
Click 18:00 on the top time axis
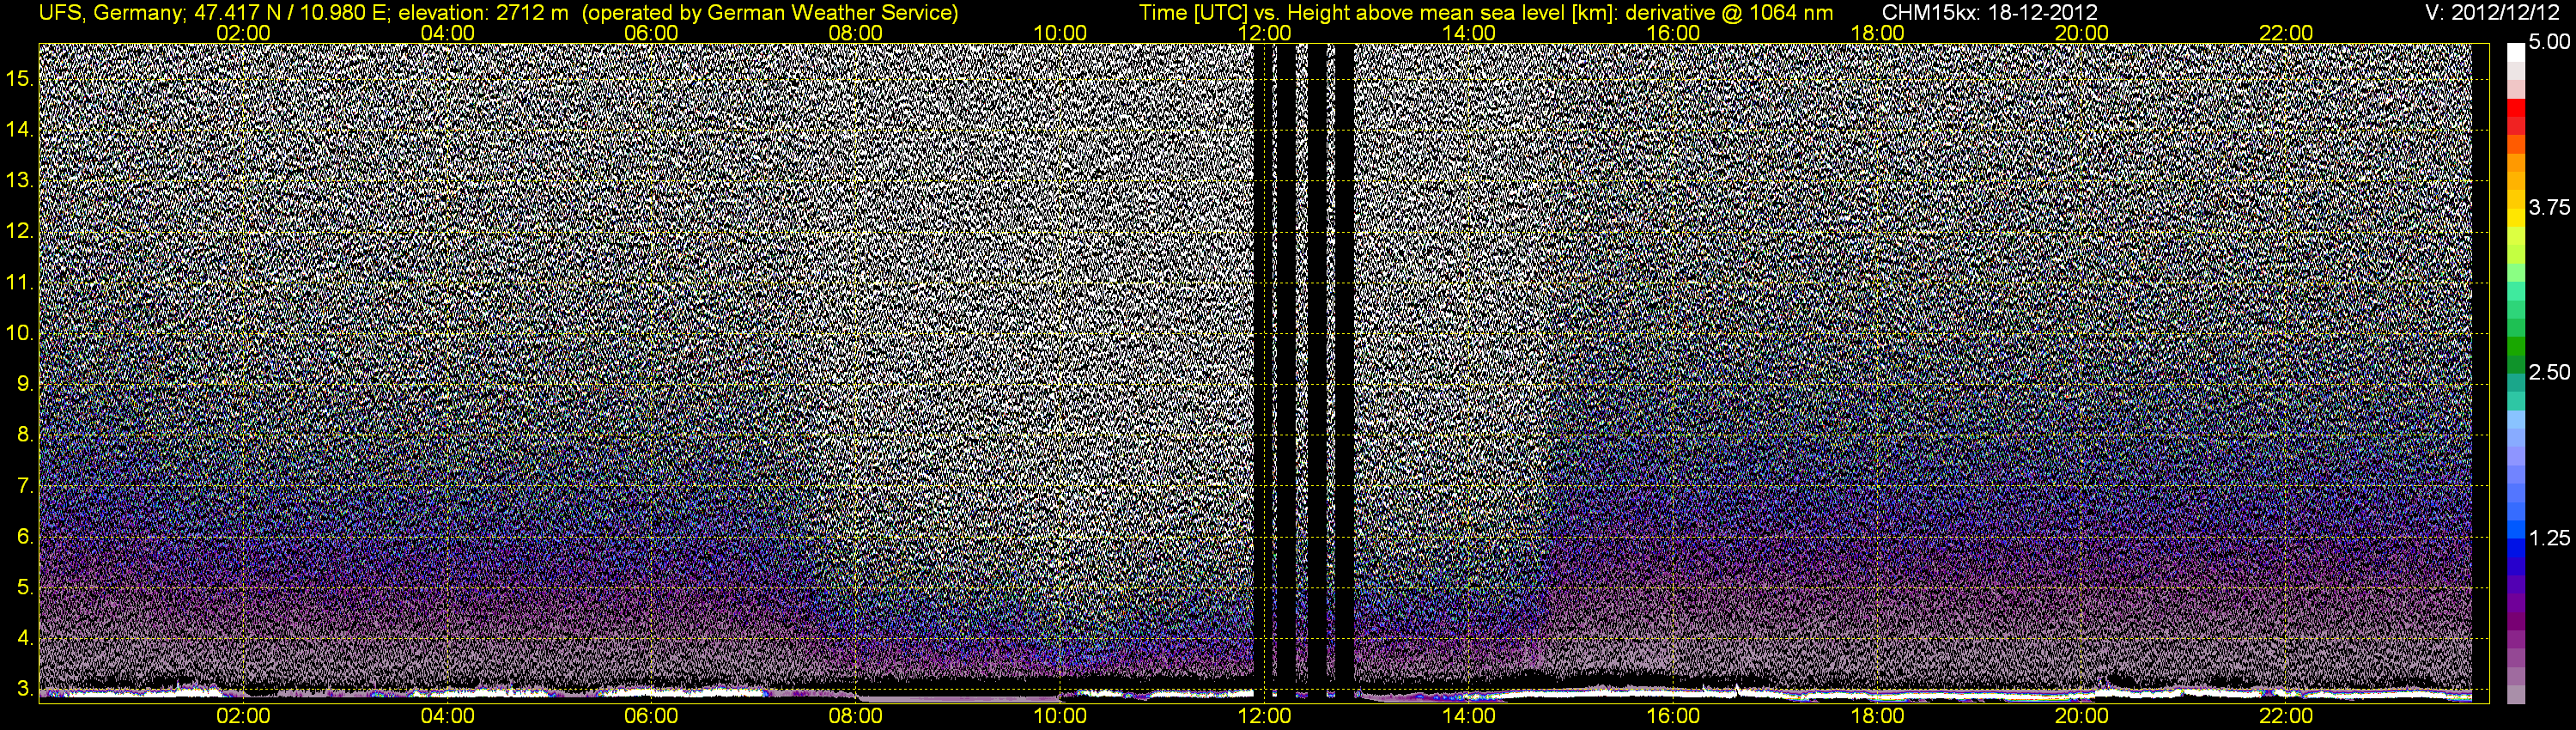[x=1877, y=33]
